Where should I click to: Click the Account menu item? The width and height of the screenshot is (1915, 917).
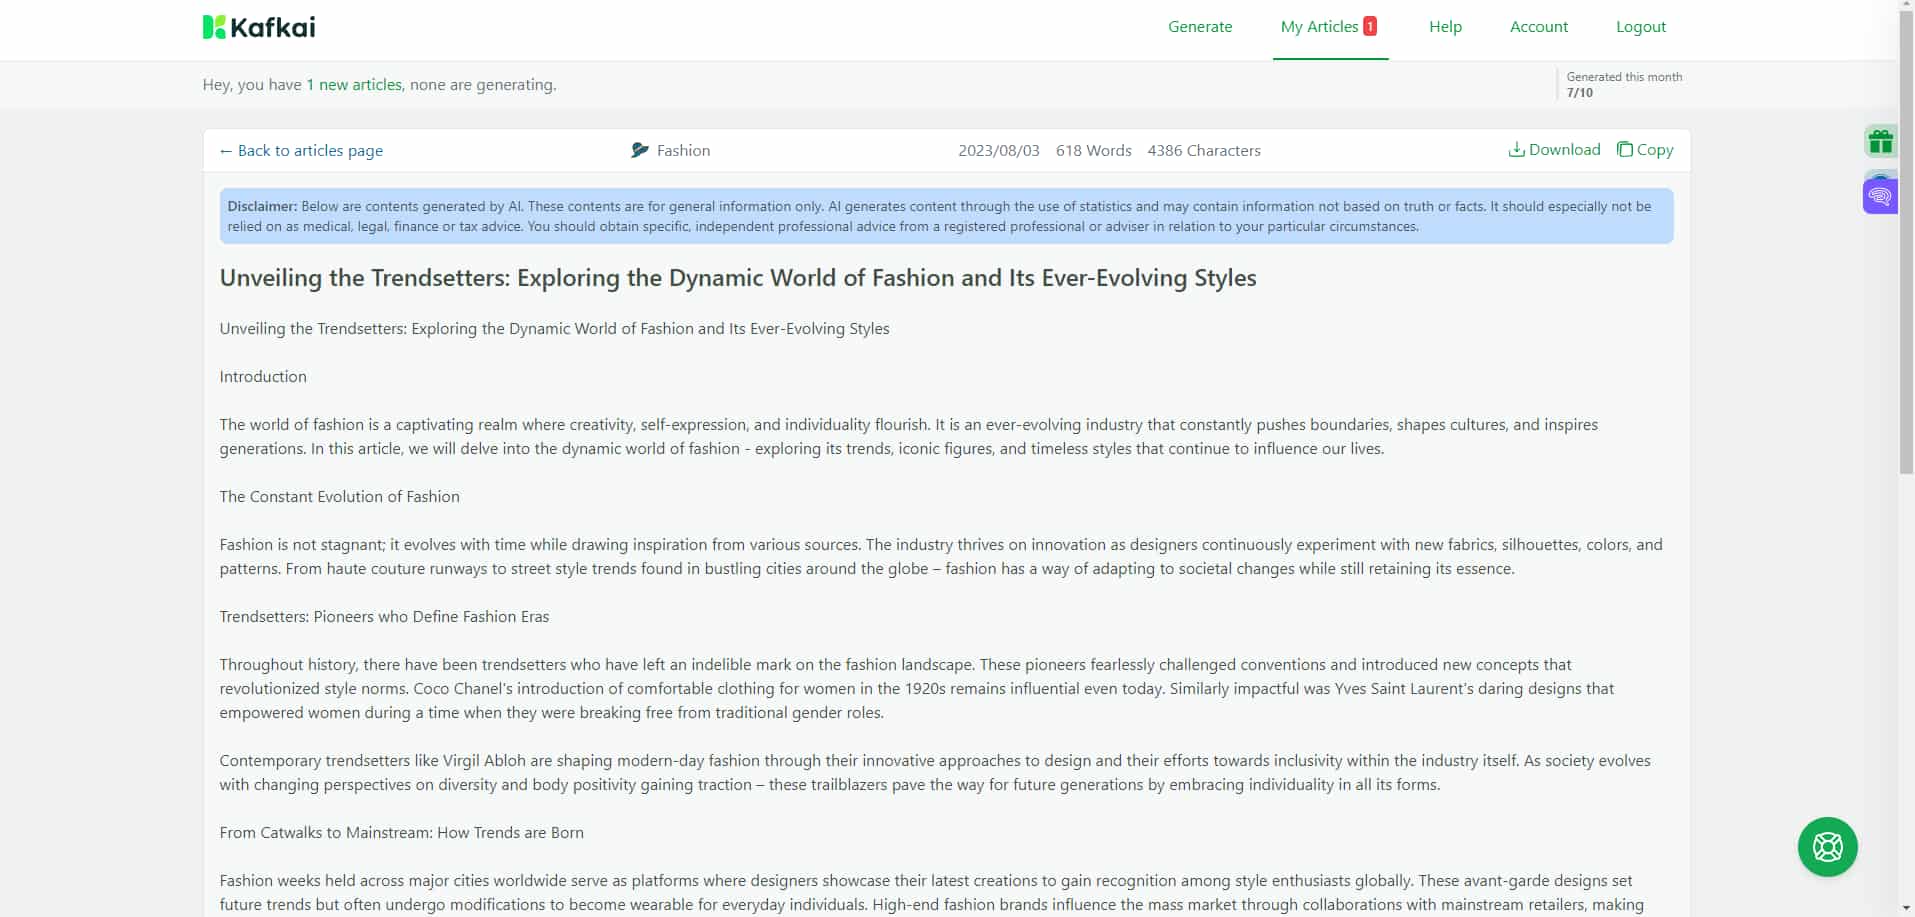coord(1538,27)
